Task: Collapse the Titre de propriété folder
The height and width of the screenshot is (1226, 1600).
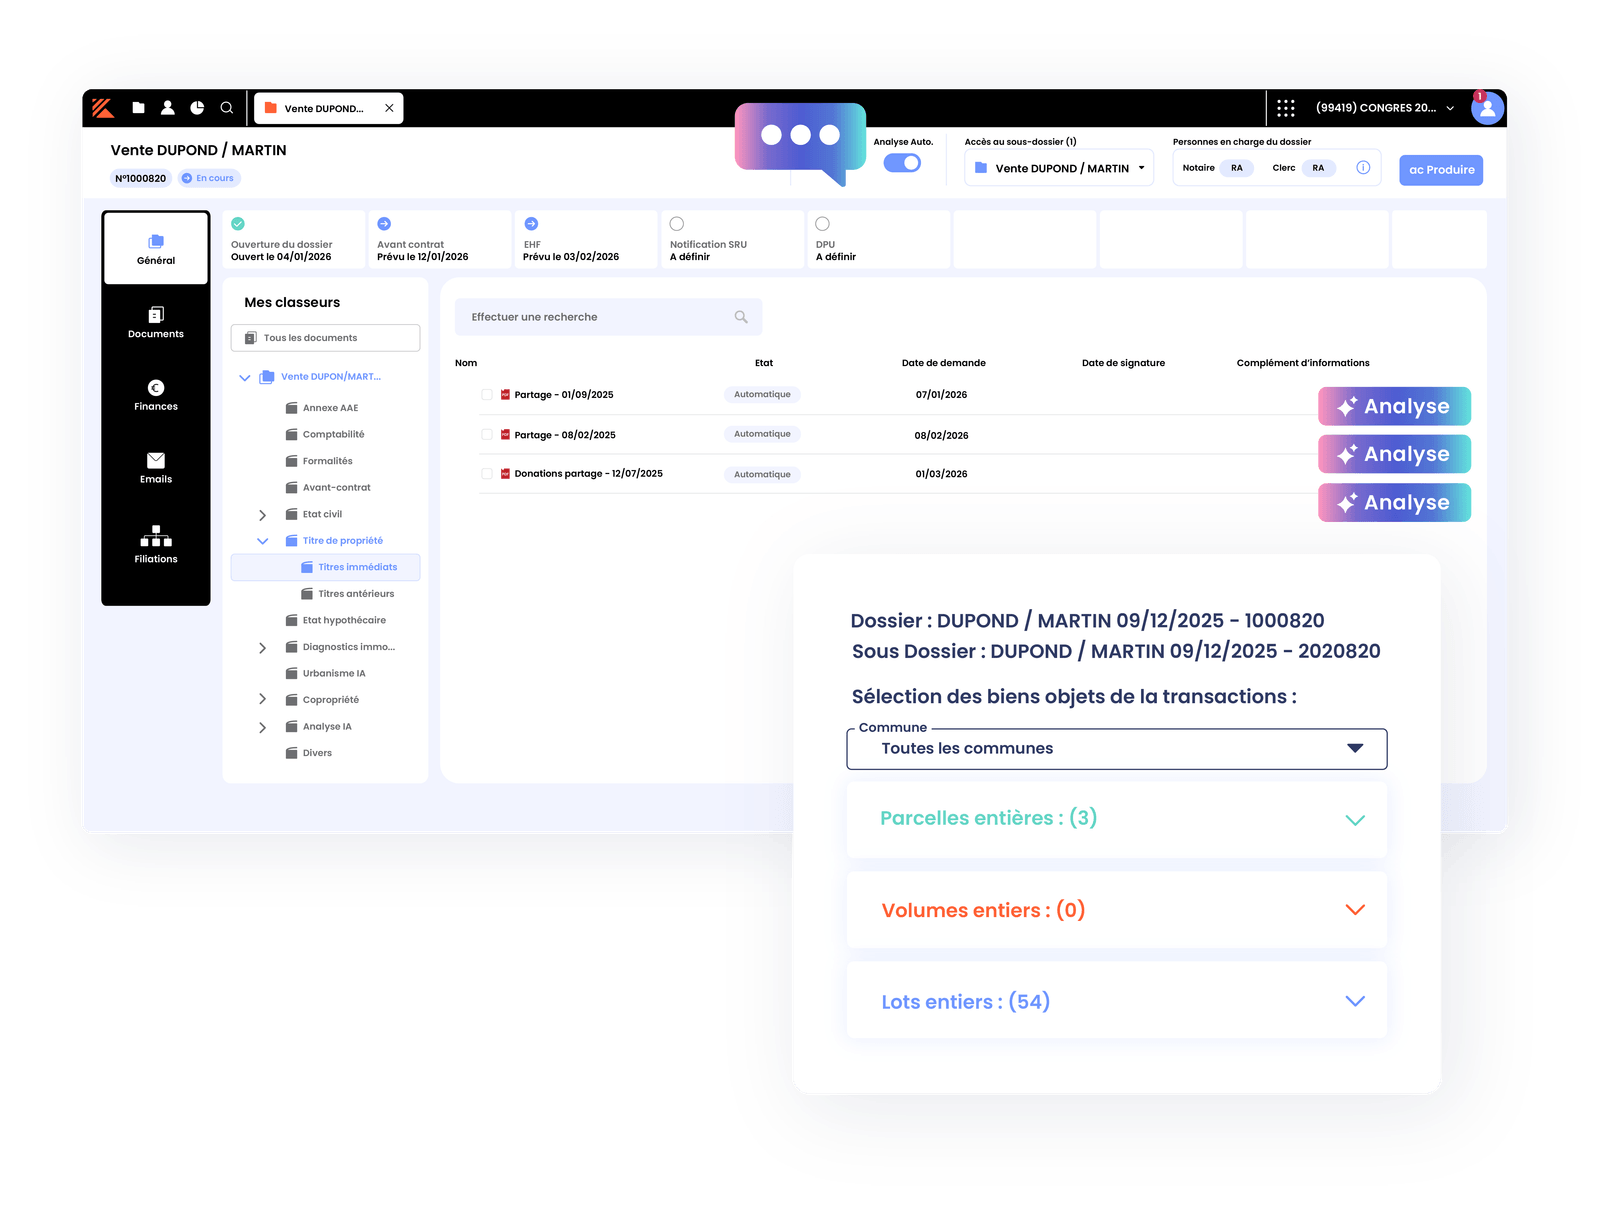Action: coord(262,541)
